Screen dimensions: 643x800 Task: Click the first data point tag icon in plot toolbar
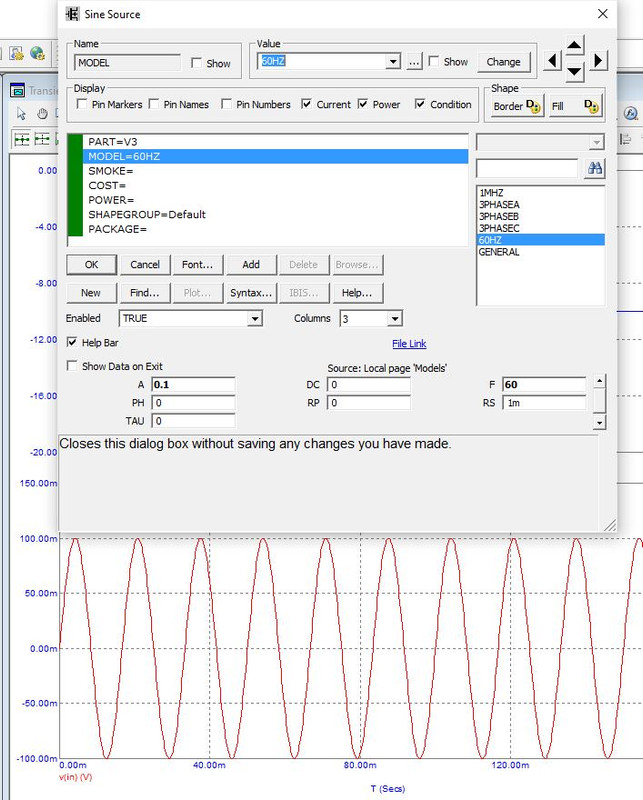[21, 139]
